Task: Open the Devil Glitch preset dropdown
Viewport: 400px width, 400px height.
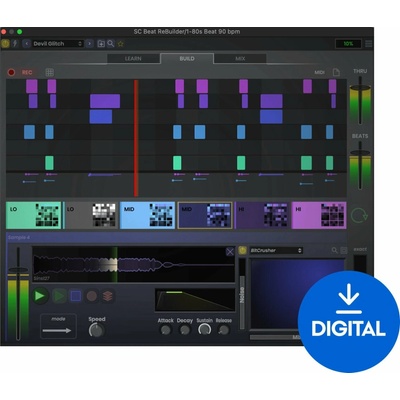Action: [57, 44]
